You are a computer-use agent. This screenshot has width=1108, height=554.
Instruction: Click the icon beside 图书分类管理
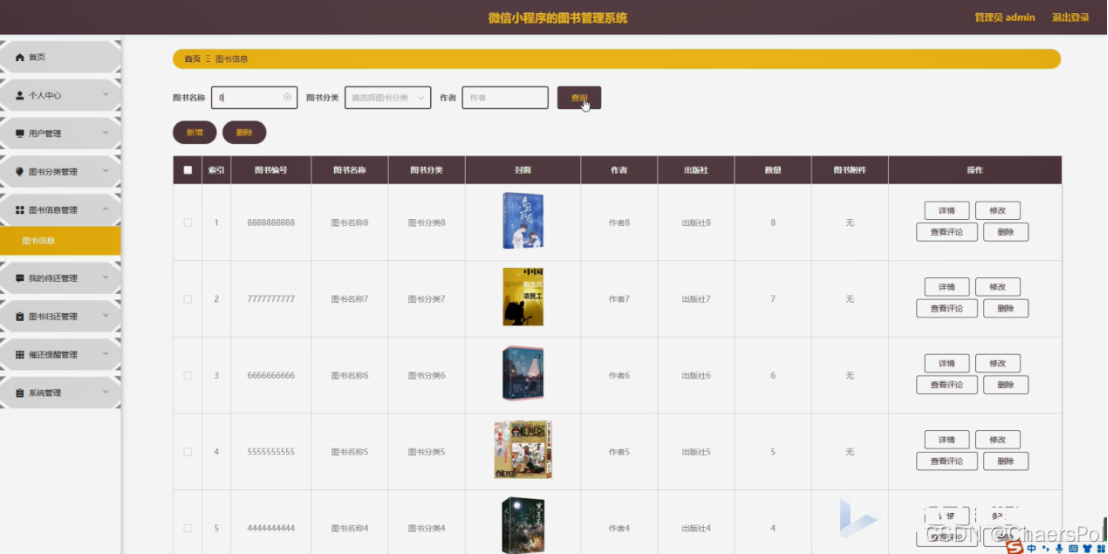click(20, 172)
